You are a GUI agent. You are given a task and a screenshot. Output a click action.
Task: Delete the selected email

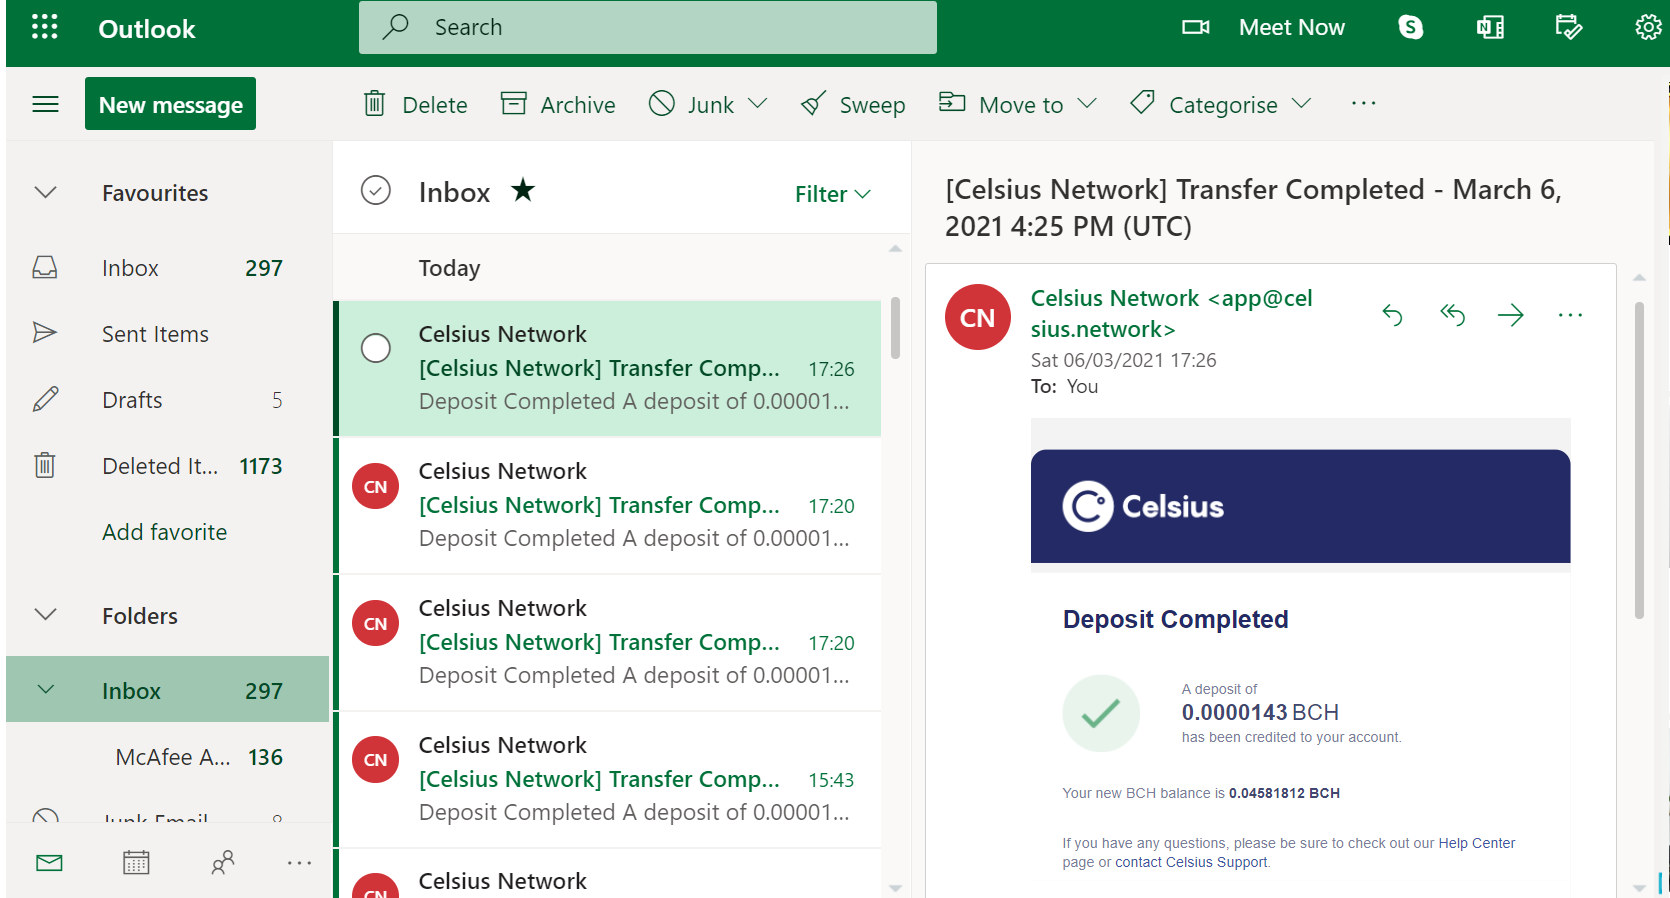[x=415, y=104]
